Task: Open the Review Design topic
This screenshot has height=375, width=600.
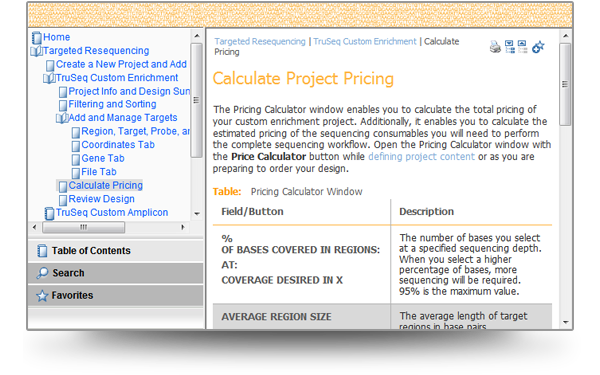Action: point(102,199)
